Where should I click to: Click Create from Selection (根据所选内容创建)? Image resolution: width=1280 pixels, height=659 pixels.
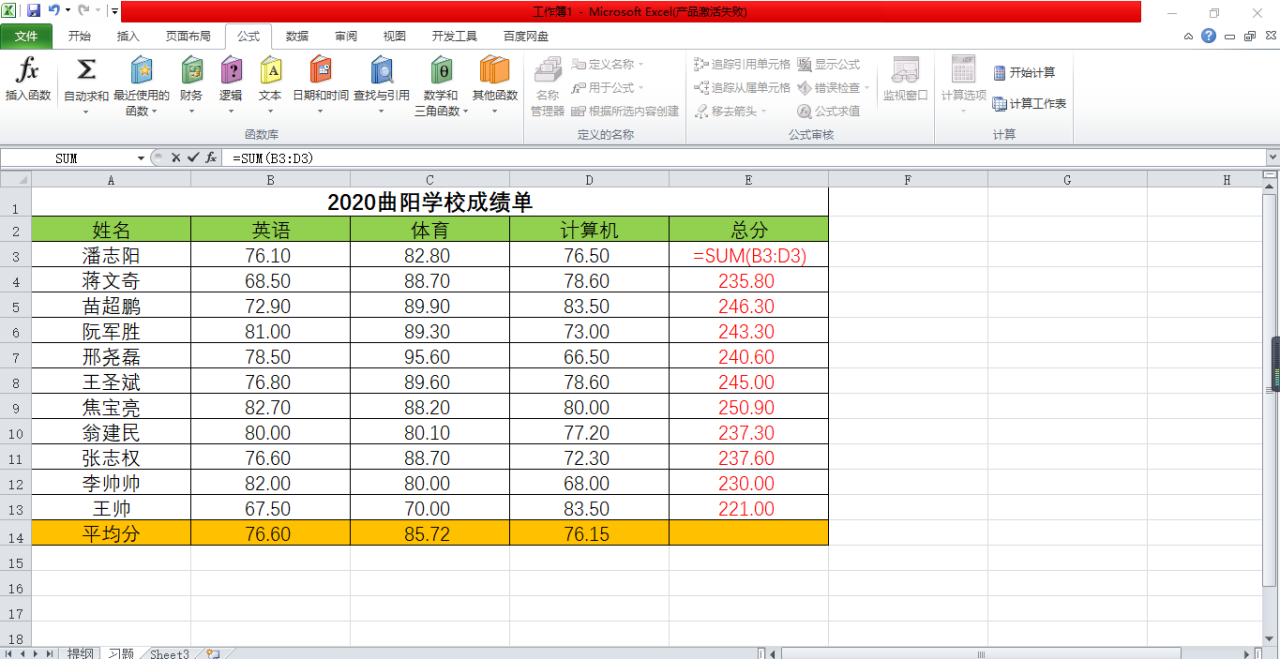[x=625, y=111]
